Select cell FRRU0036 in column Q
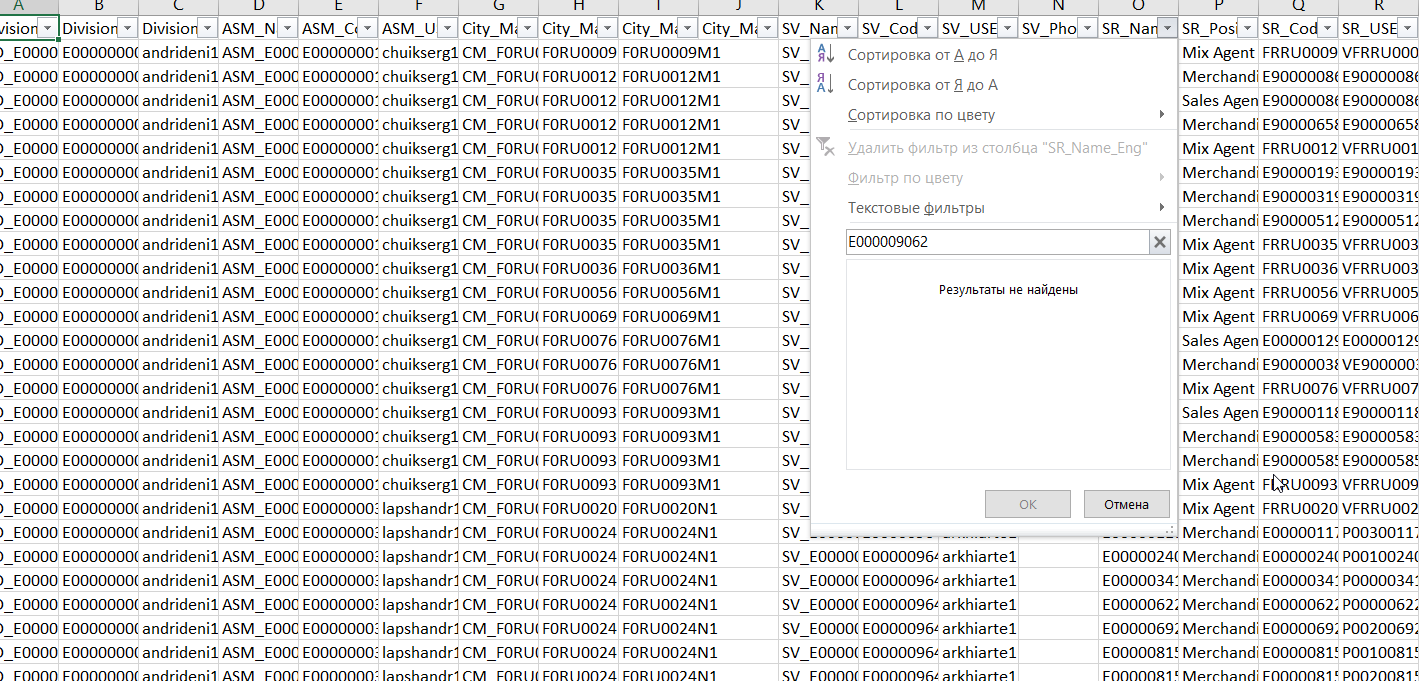 tap(1299, 268)
